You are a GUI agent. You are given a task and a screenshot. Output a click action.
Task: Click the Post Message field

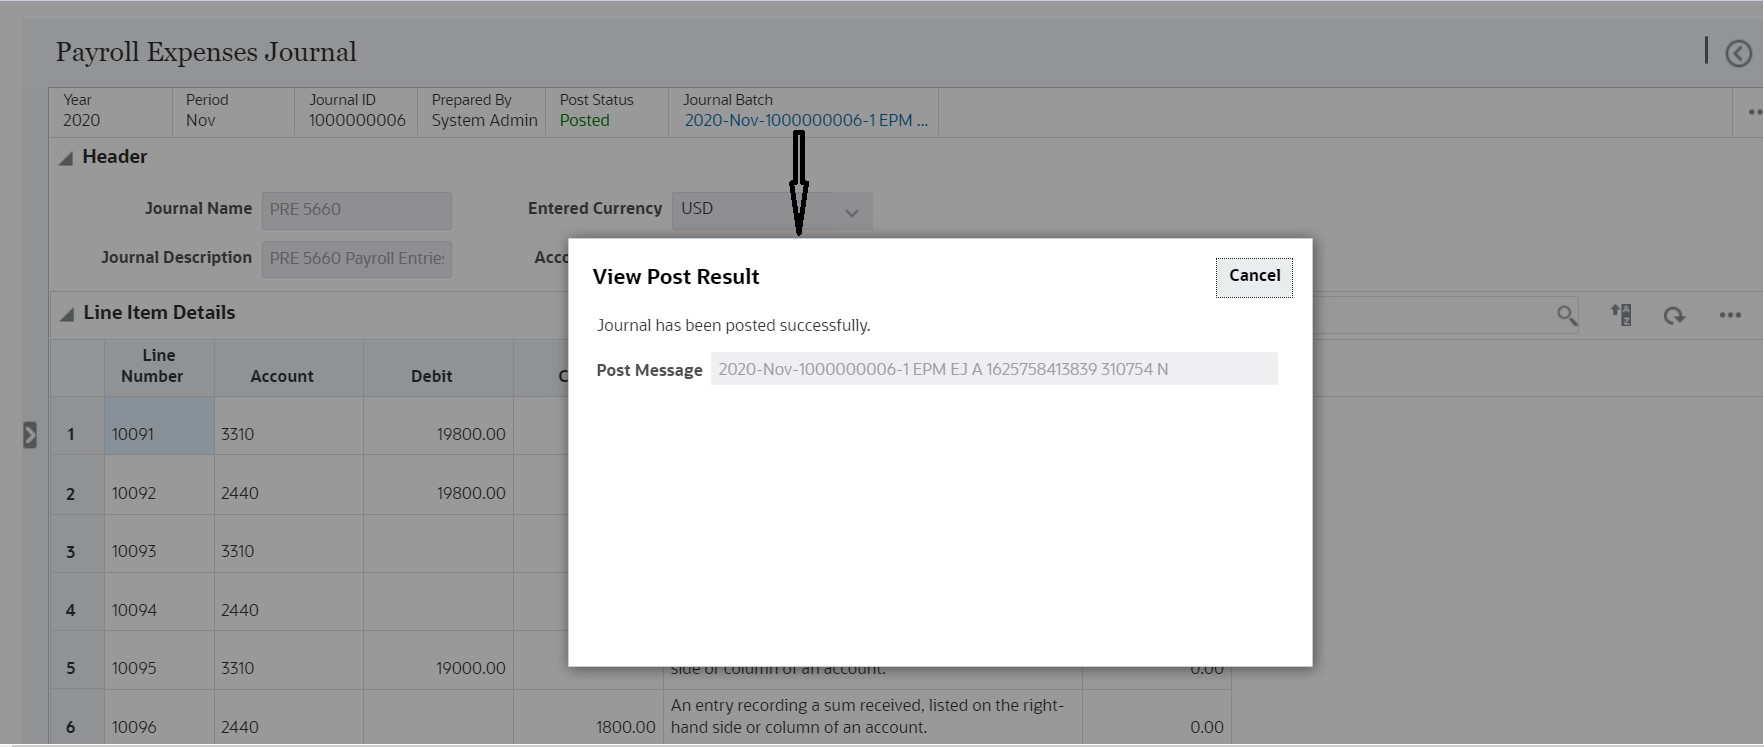pyautogui.click(x=994, y=369)
